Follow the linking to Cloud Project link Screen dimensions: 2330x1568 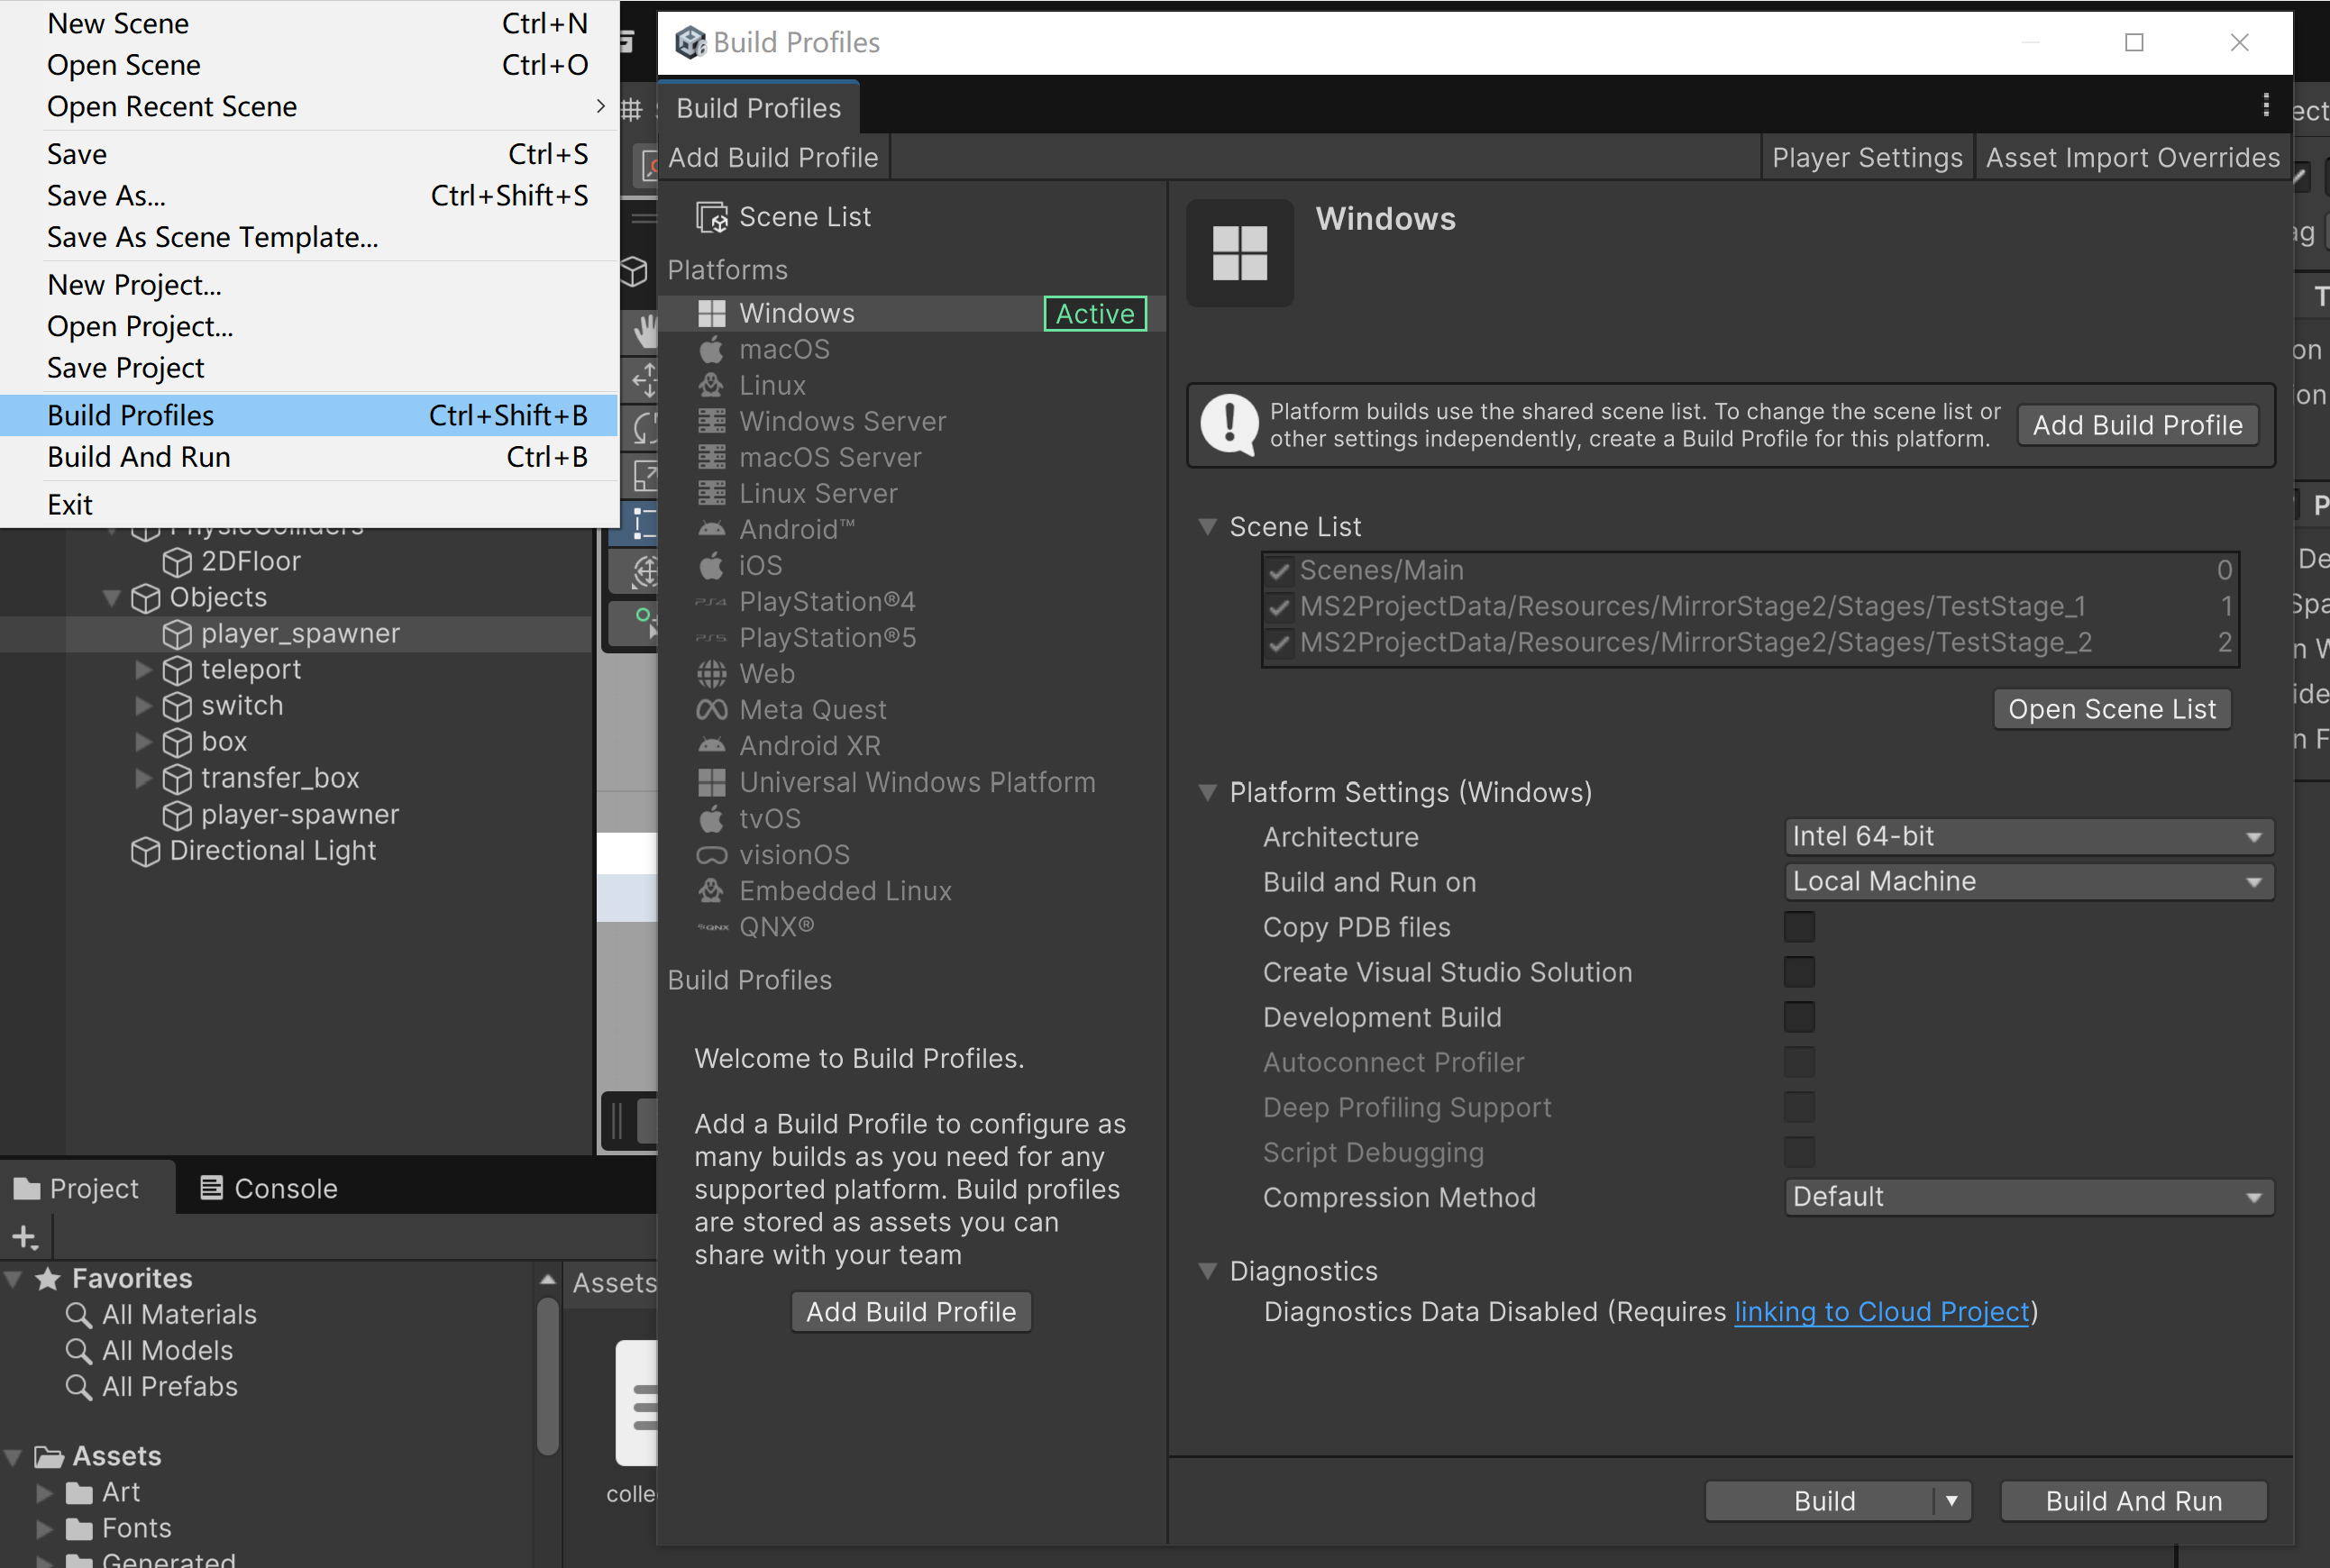1882,1312
